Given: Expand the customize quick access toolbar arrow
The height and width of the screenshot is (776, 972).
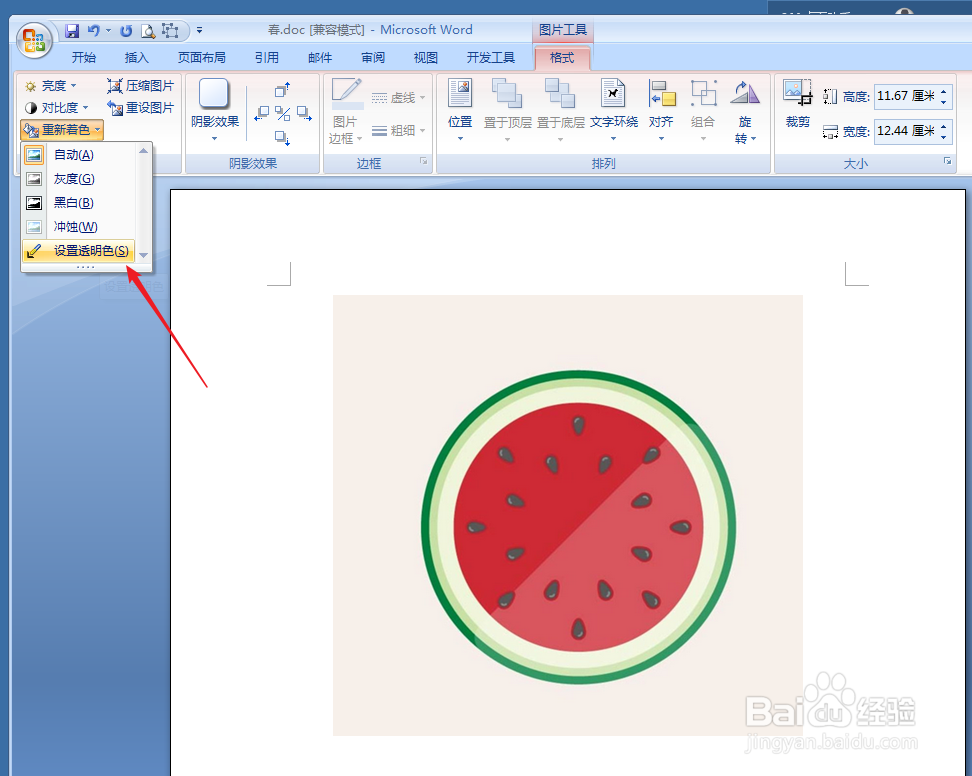Looking at the screenshot, I should (200, 30).
